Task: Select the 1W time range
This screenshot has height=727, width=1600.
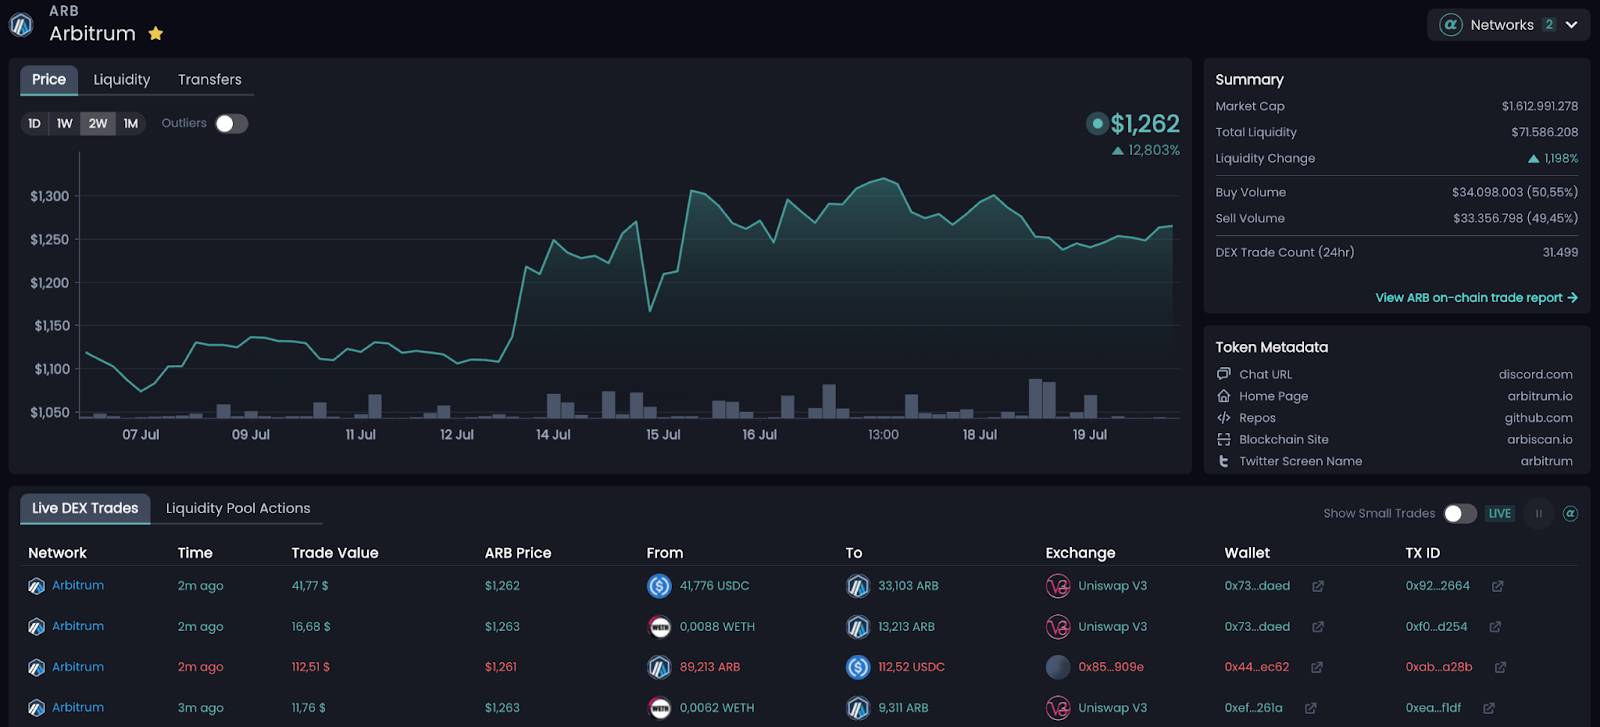Action: click(x=65, y=123)
